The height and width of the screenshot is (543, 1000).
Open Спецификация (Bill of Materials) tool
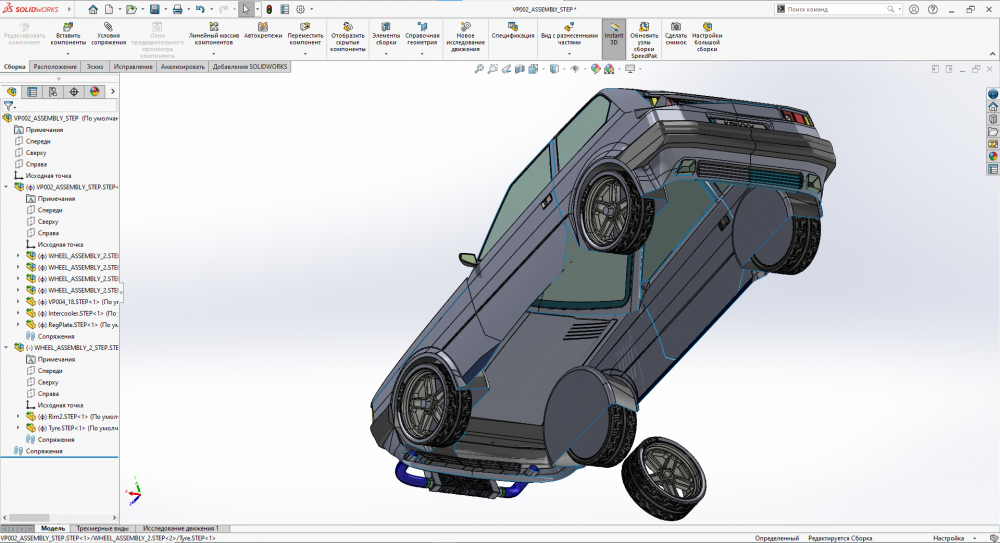[x=512, y=28]
